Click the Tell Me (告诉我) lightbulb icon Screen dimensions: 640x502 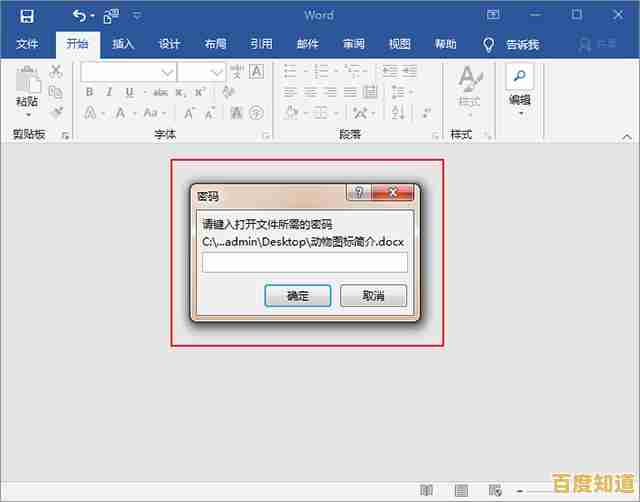(489, 44)
